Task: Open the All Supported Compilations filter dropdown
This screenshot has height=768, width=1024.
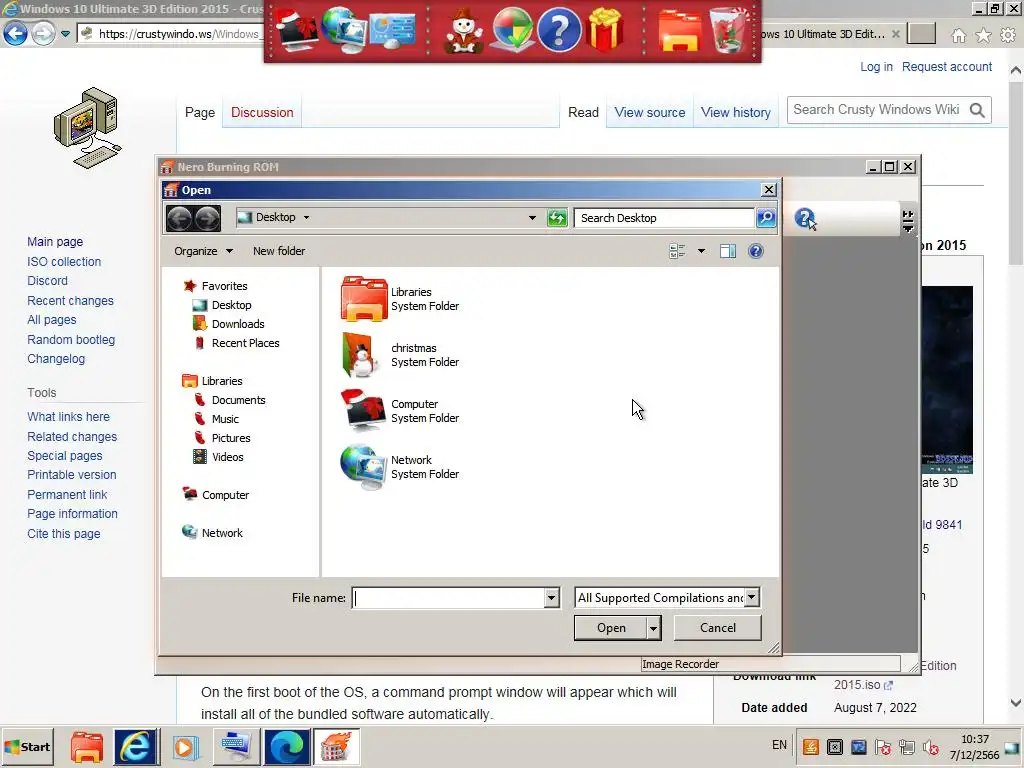Action: [x=752, y=598]
